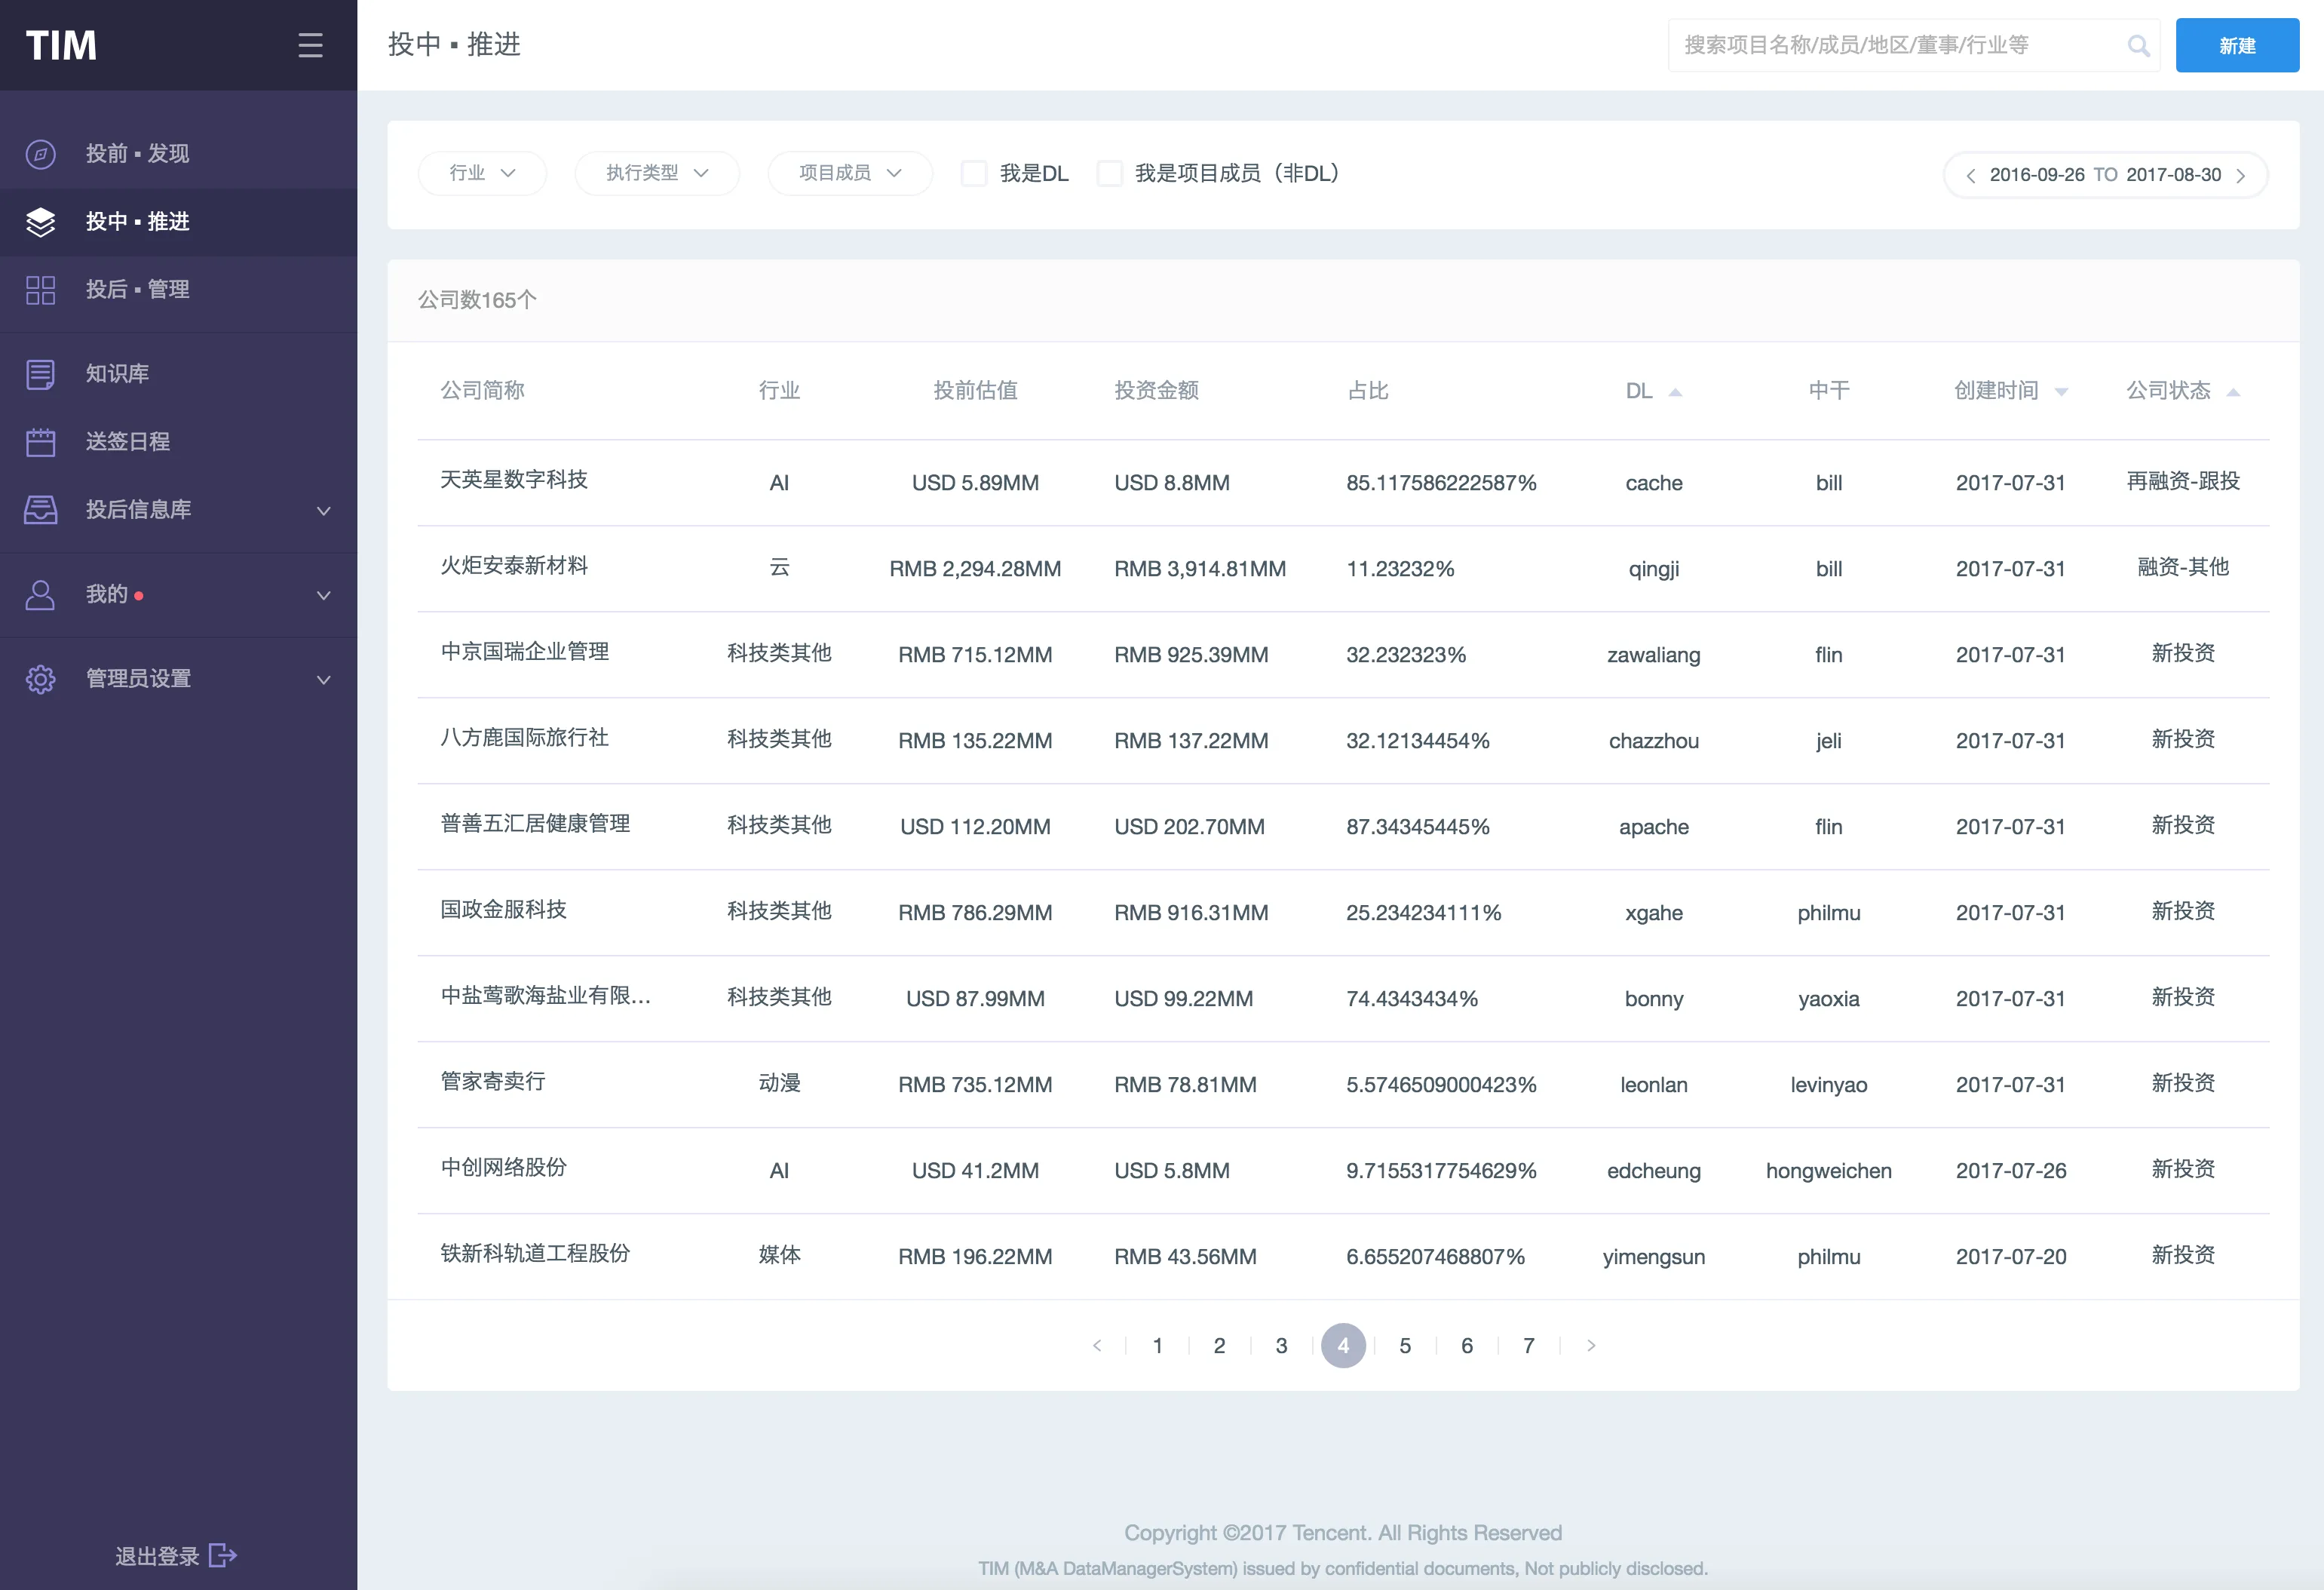Open the 行业 filter dropdown
2324x1590 pixels.
tap(482, 173)
